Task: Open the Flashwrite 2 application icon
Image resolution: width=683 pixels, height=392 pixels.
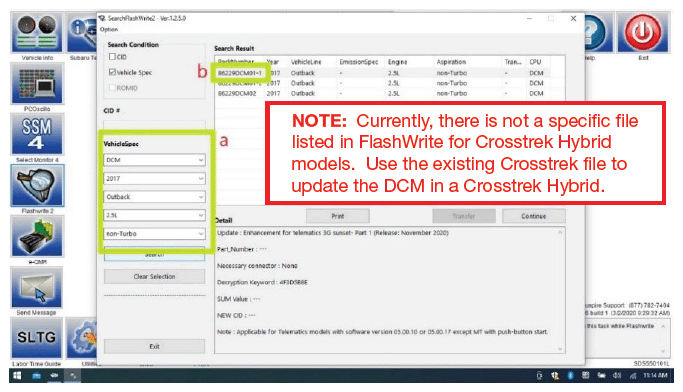Action: (x=37, y=186)
